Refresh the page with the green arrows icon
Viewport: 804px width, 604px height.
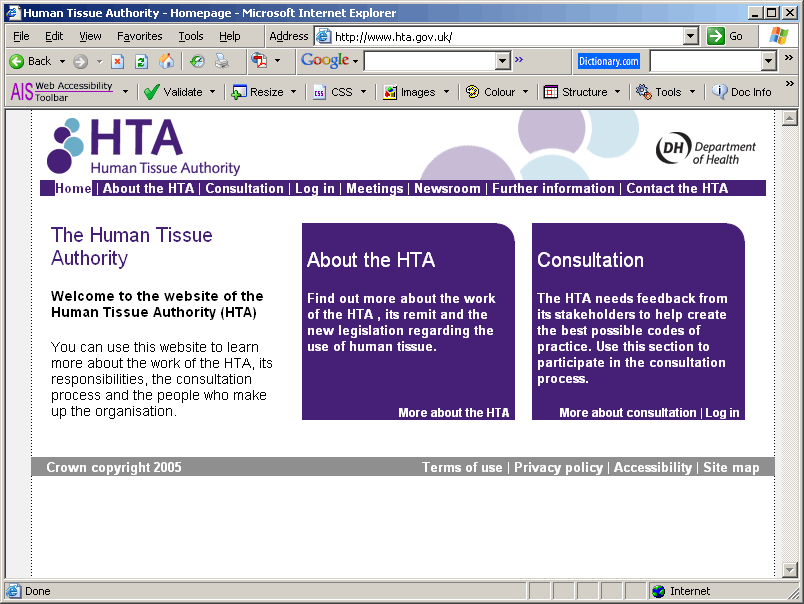pos(141,62)
